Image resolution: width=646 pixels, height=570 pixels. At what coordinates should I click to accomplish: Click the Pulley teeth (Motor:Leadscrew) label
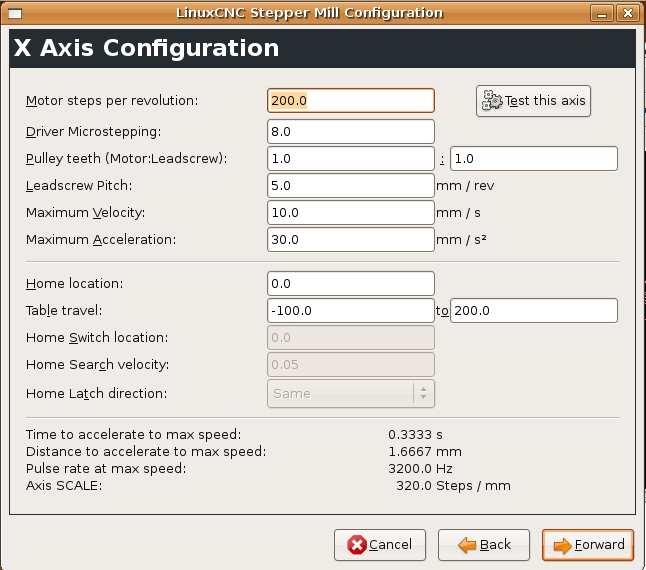126,159
